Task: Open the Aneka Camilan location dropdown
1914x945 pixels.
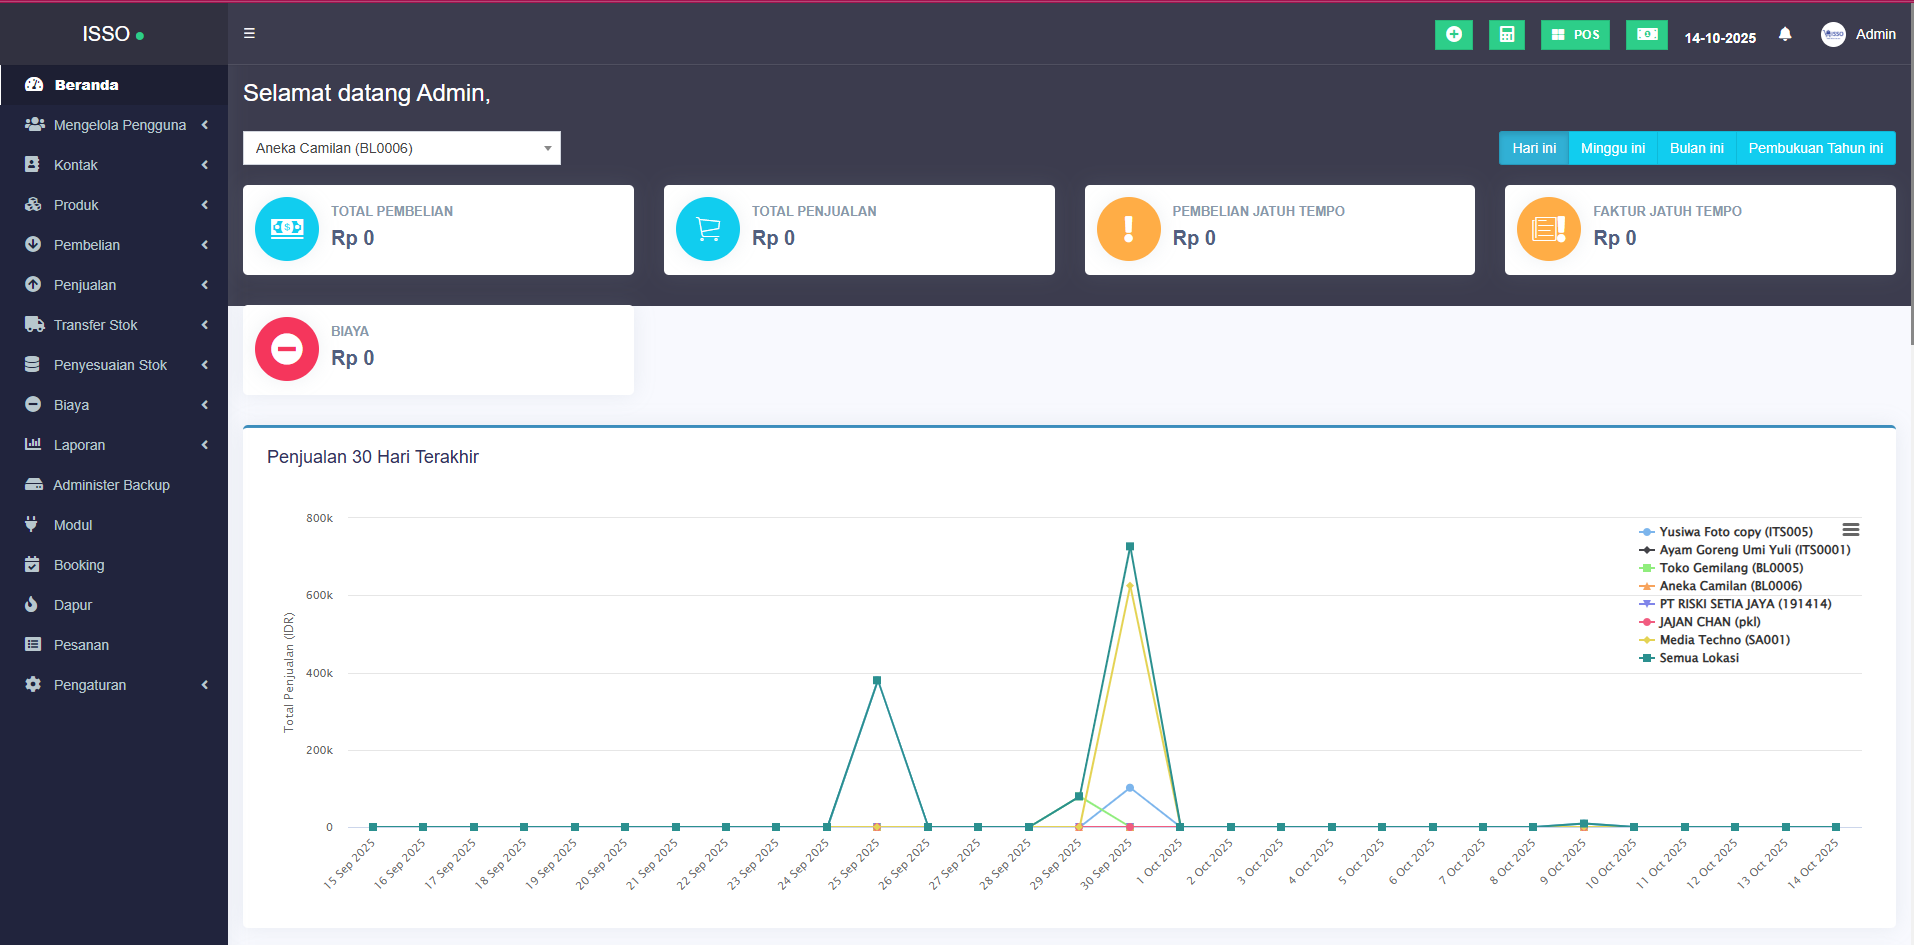Action: [x=401, y=148]
